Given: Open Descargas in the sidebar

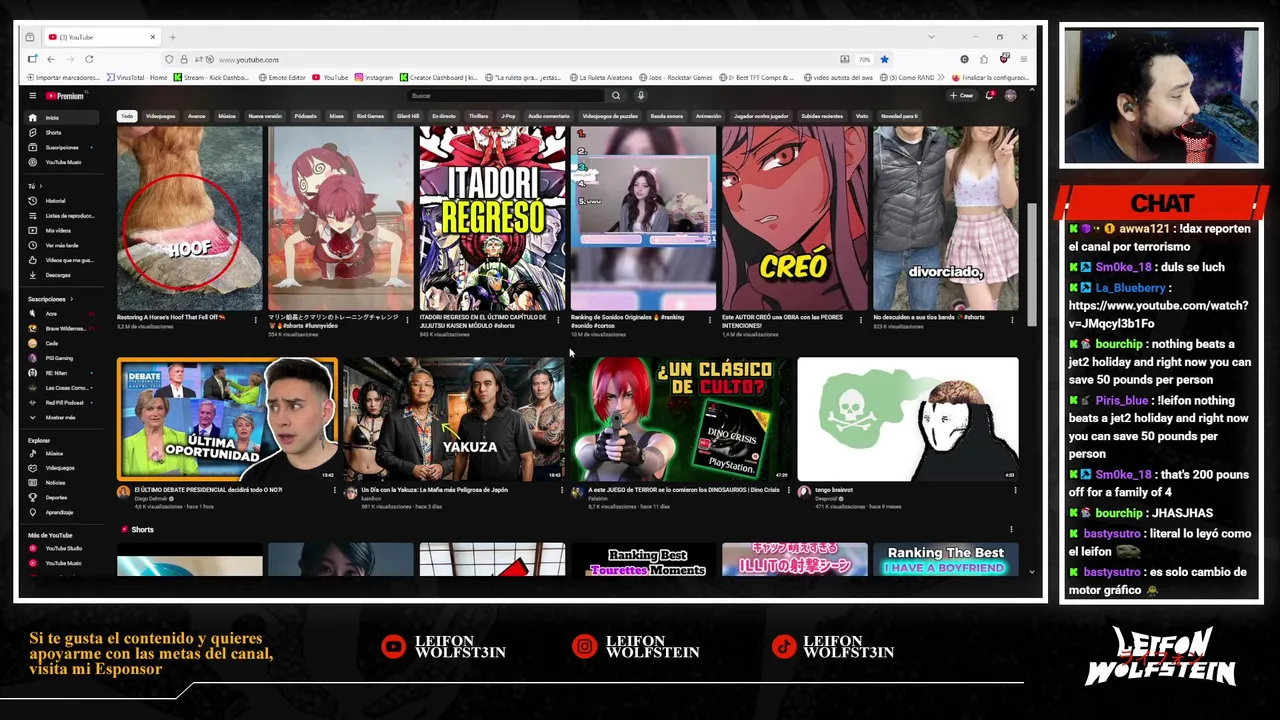Looking at the screenshot, I should tap(60, 275).
